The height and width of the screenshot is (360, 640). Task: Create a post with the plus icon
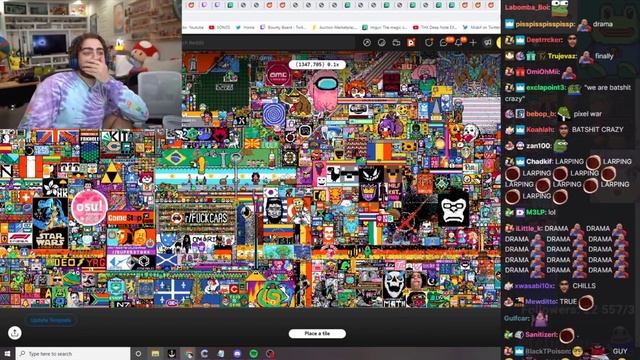coord(473,43)
